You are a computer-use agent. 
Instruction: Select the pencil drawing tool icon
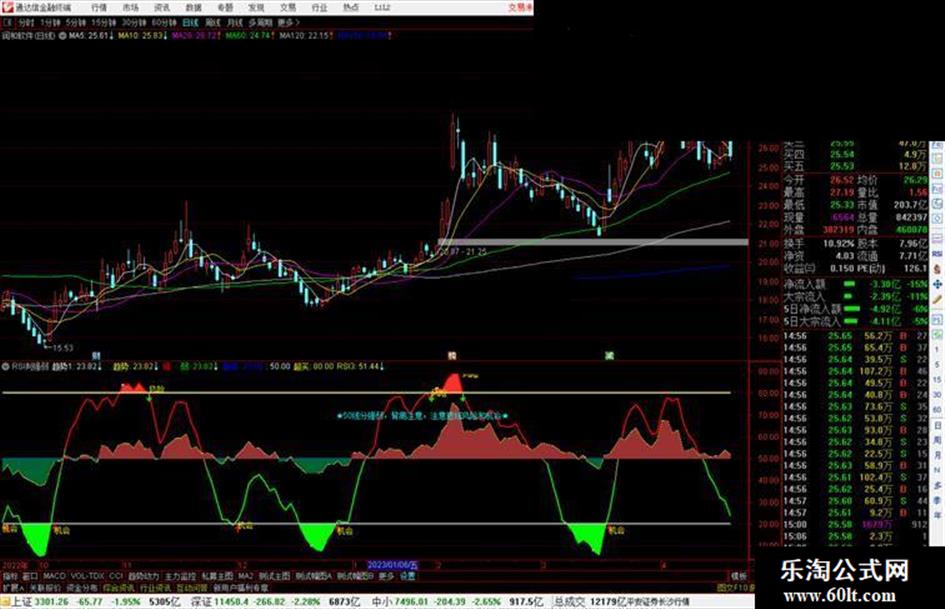[x=937, y=299]
